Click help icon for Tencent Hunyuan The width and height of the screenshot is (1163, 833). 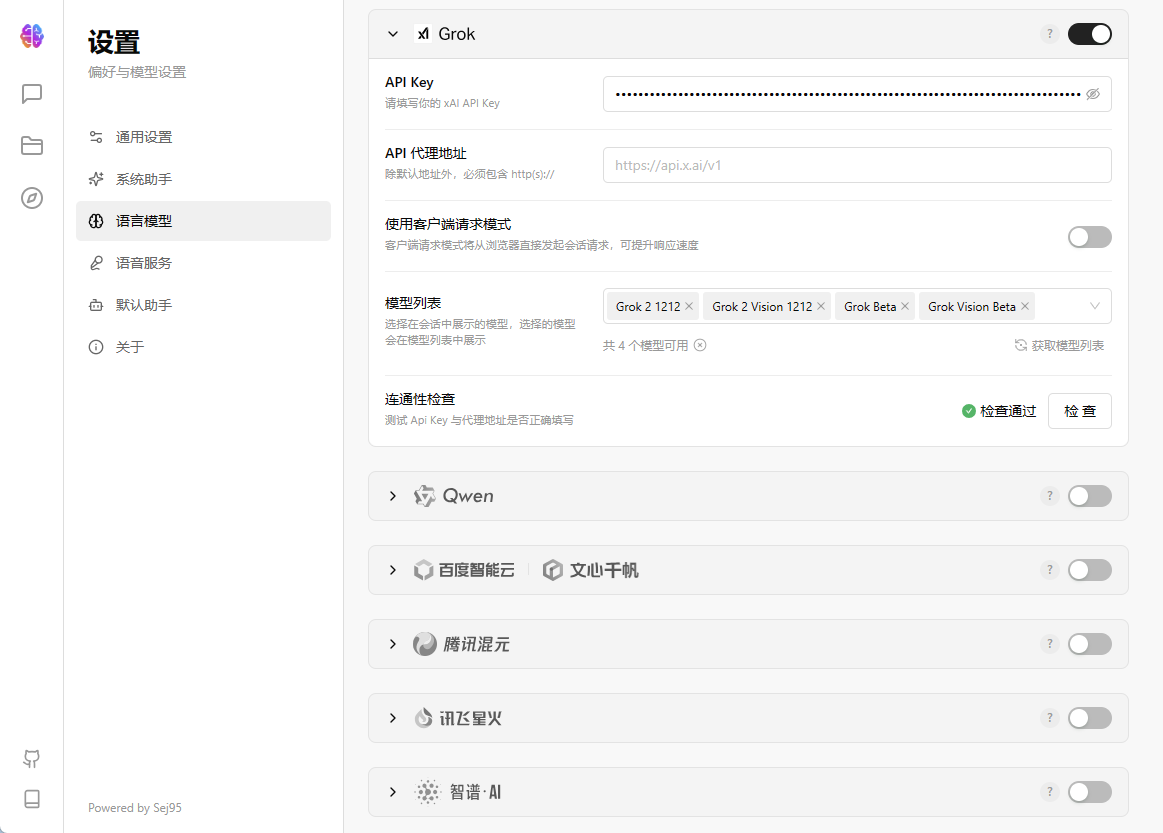[1050, 644]
